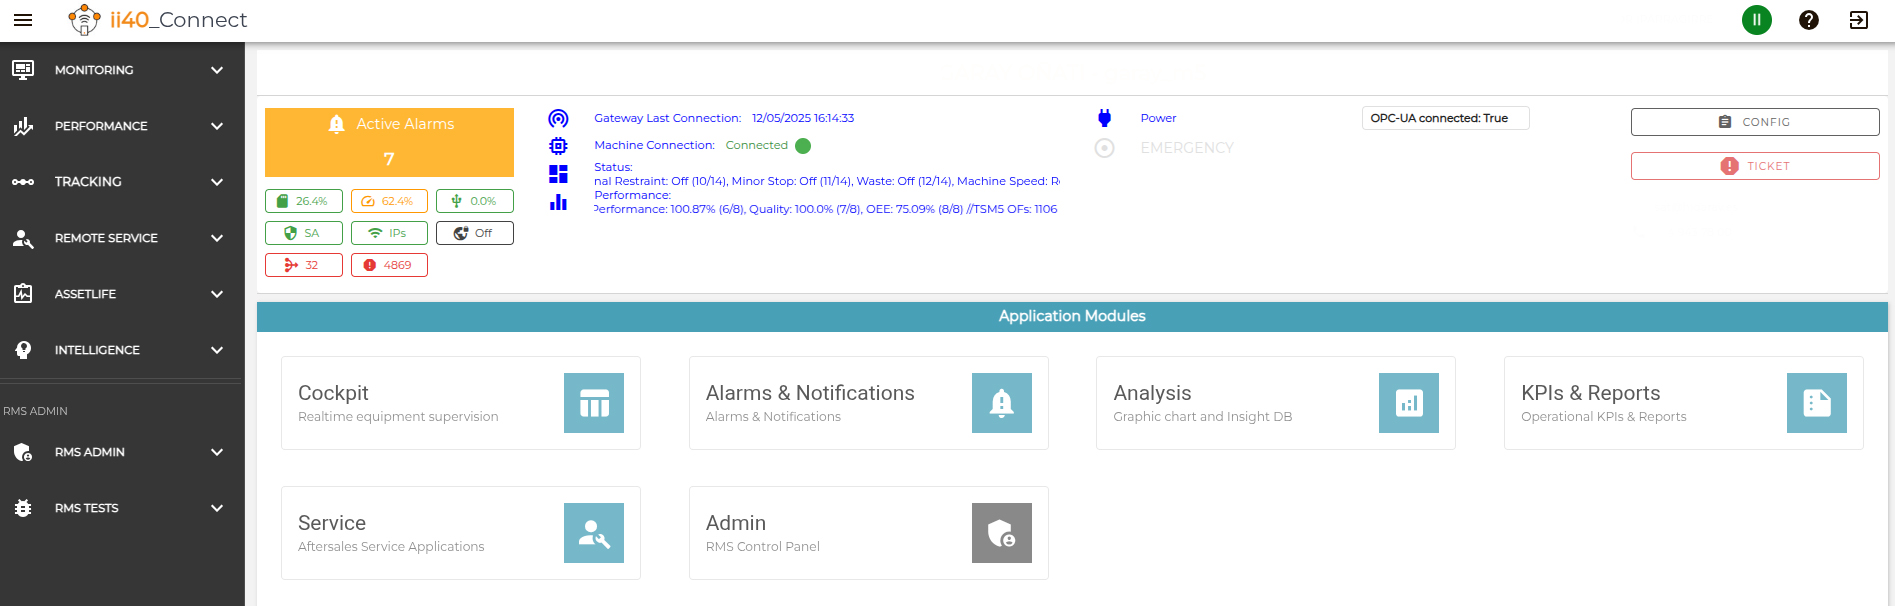Image resolution: width=1895 pixels, height=606 pixels.
Task: Click the performance bar chart icon
Action: coord(558,202)
